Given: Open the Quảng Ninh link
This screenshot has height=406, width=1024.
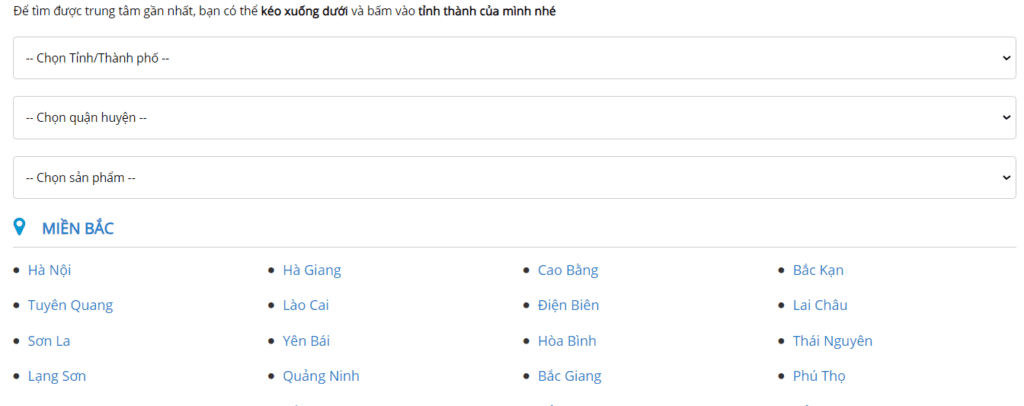Looking at the screenshot, I should coord(321,376).
